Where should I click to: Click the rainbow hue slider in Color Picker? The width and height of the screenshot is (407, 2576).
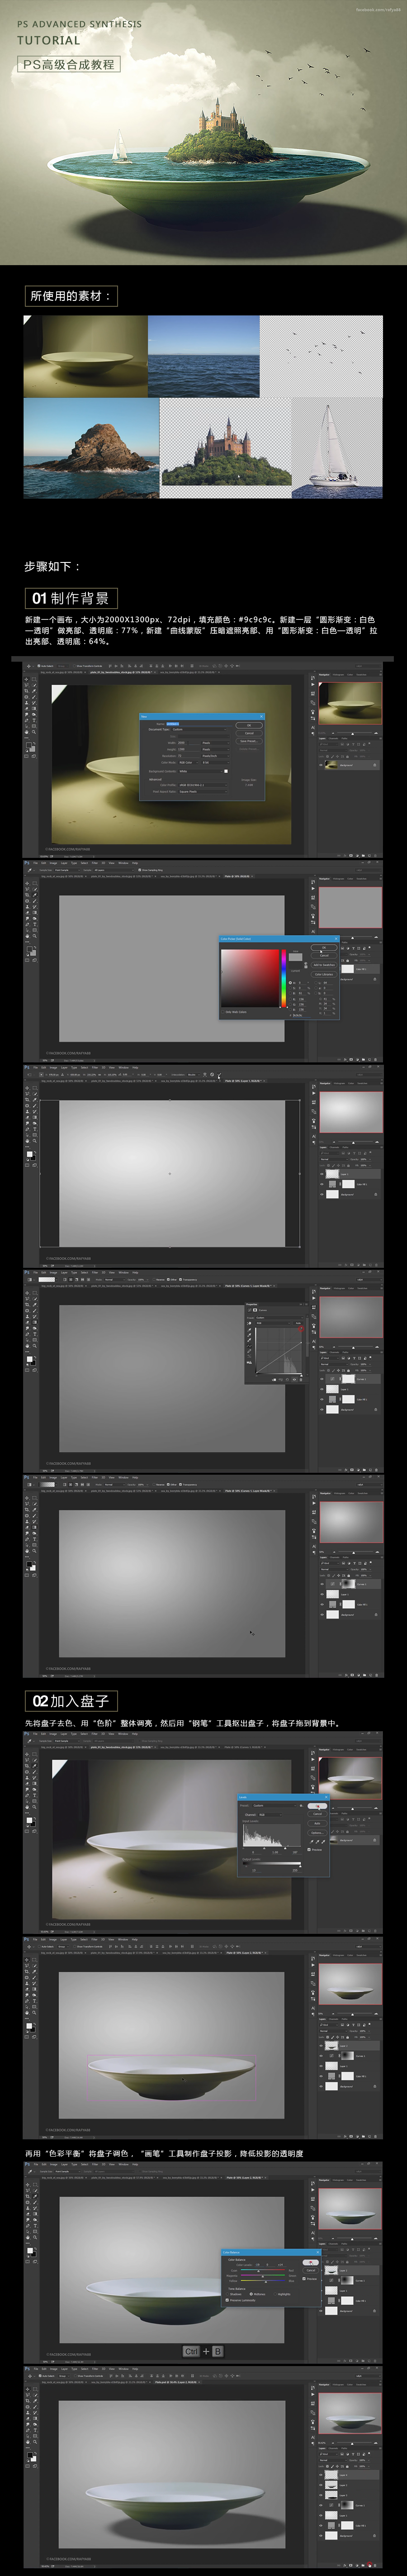(284, 978)
